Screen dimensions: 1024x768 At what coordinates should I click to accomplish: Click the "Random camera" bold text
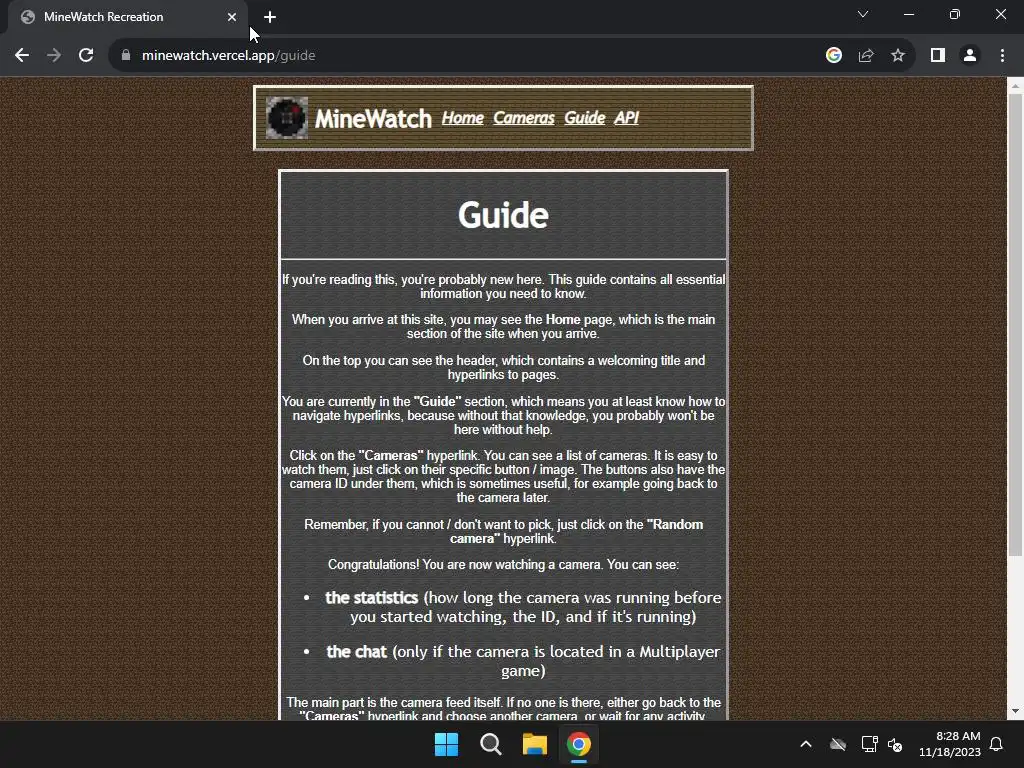(577, 532)
